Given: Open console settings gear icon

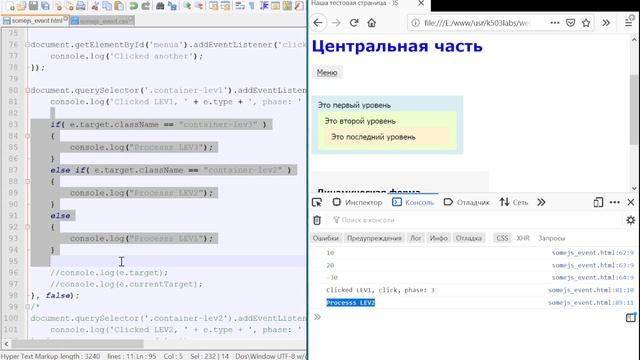Looking at the screenshot, I should click(631, 220).
